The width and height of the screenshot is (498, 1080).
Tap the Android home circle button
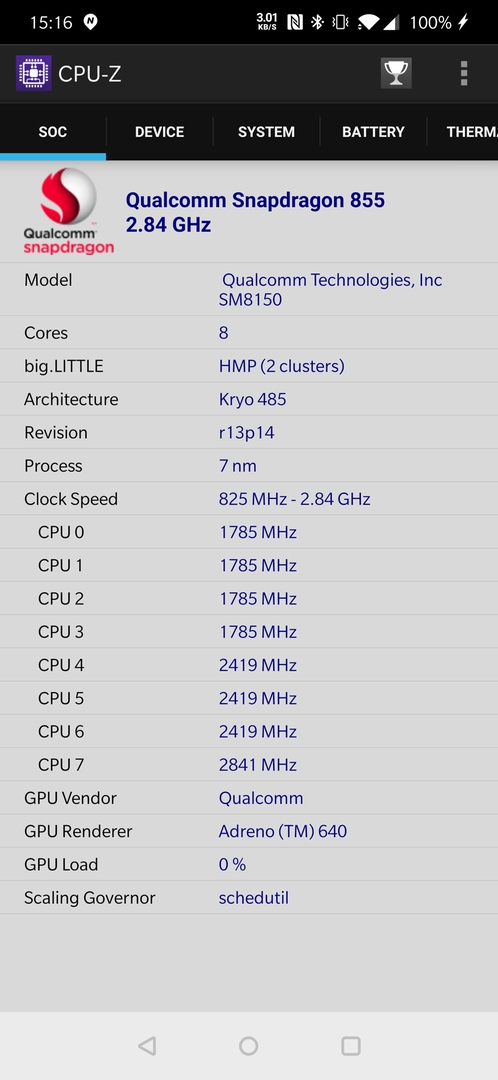coord(249,1046)
